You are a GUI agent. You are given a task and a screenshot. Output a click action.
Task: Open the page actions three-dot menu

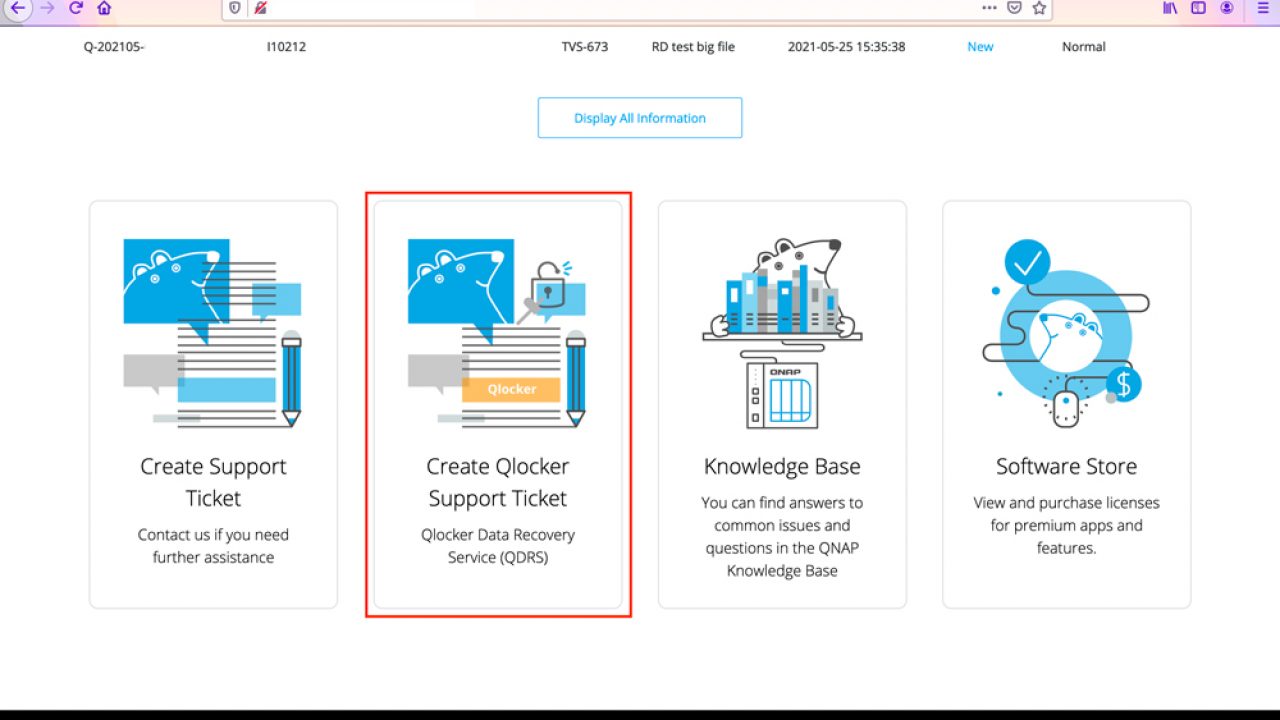click(989, 8)
